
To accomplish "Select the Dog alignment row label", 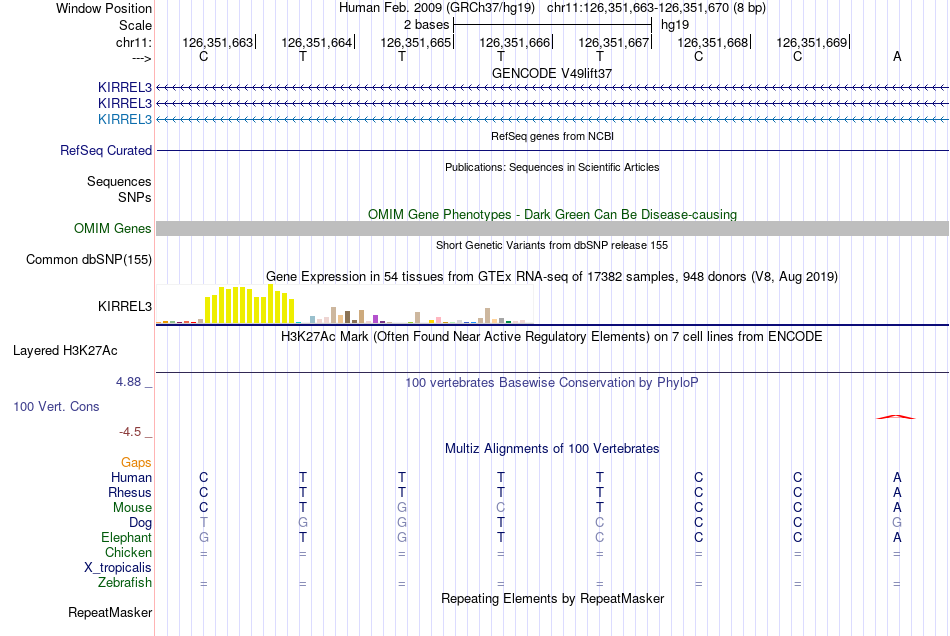I will (x=140, y=523).
